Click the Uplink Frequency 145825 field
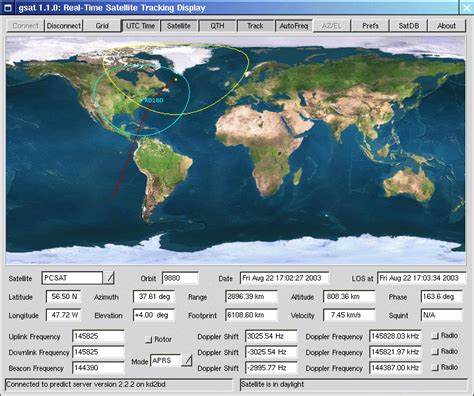Image resolution: width=474 pixels, height=396 pixels. tap(98, 336)
